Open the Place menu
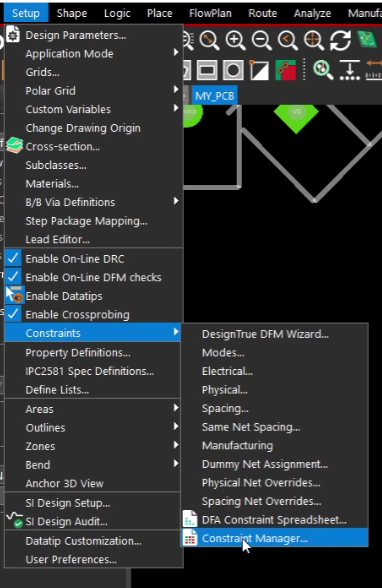This screenshot has width=382, height=588. pos(159,13)
